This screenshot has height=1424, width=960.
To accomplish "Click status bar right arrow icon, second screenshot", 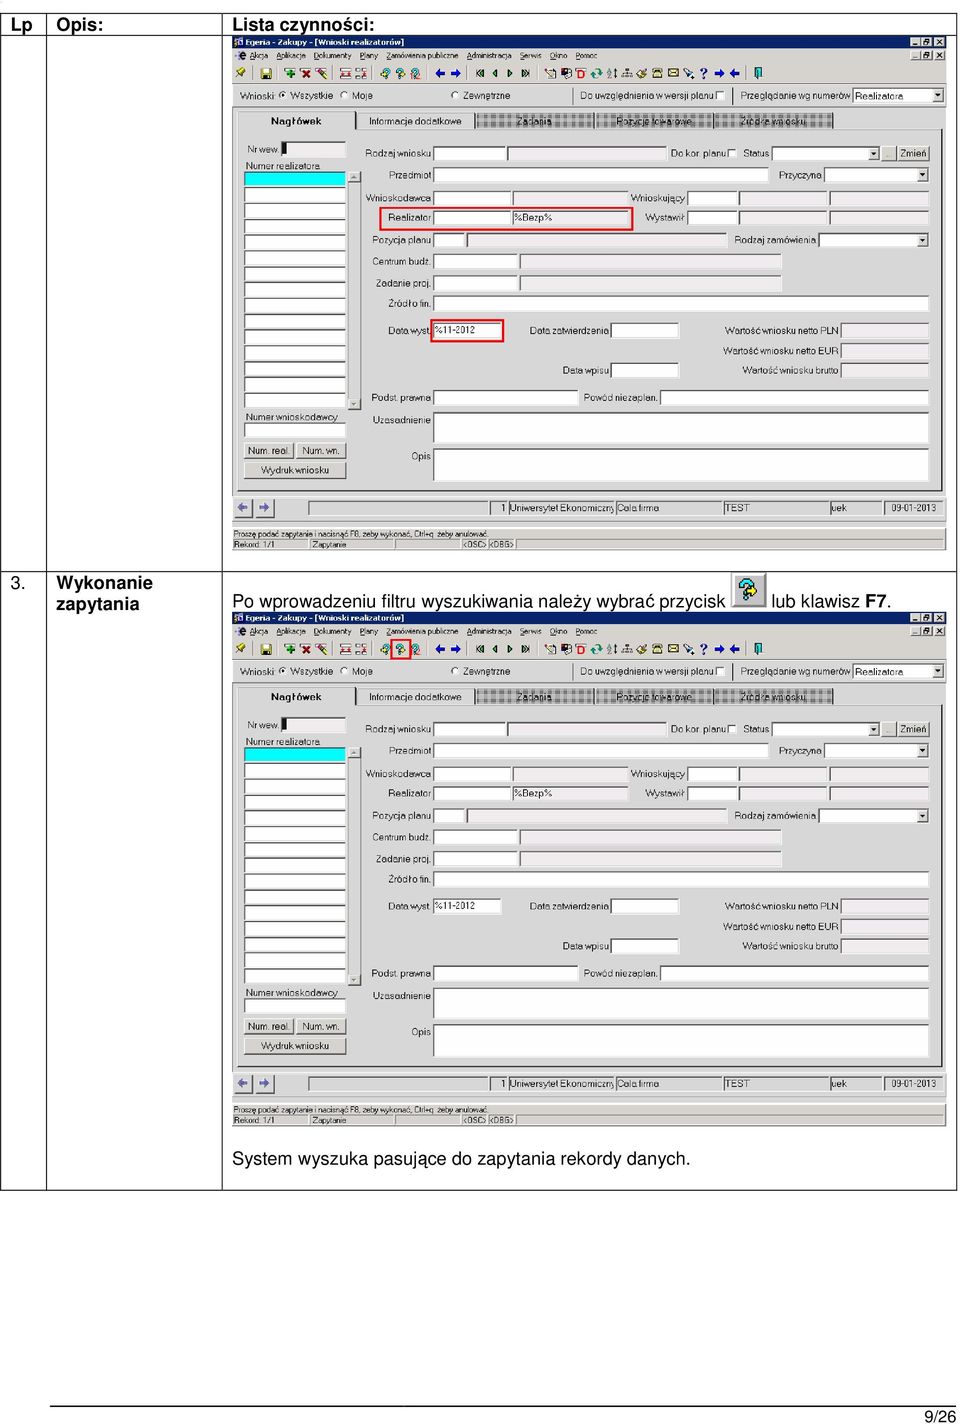I will tap(264, 1084).
